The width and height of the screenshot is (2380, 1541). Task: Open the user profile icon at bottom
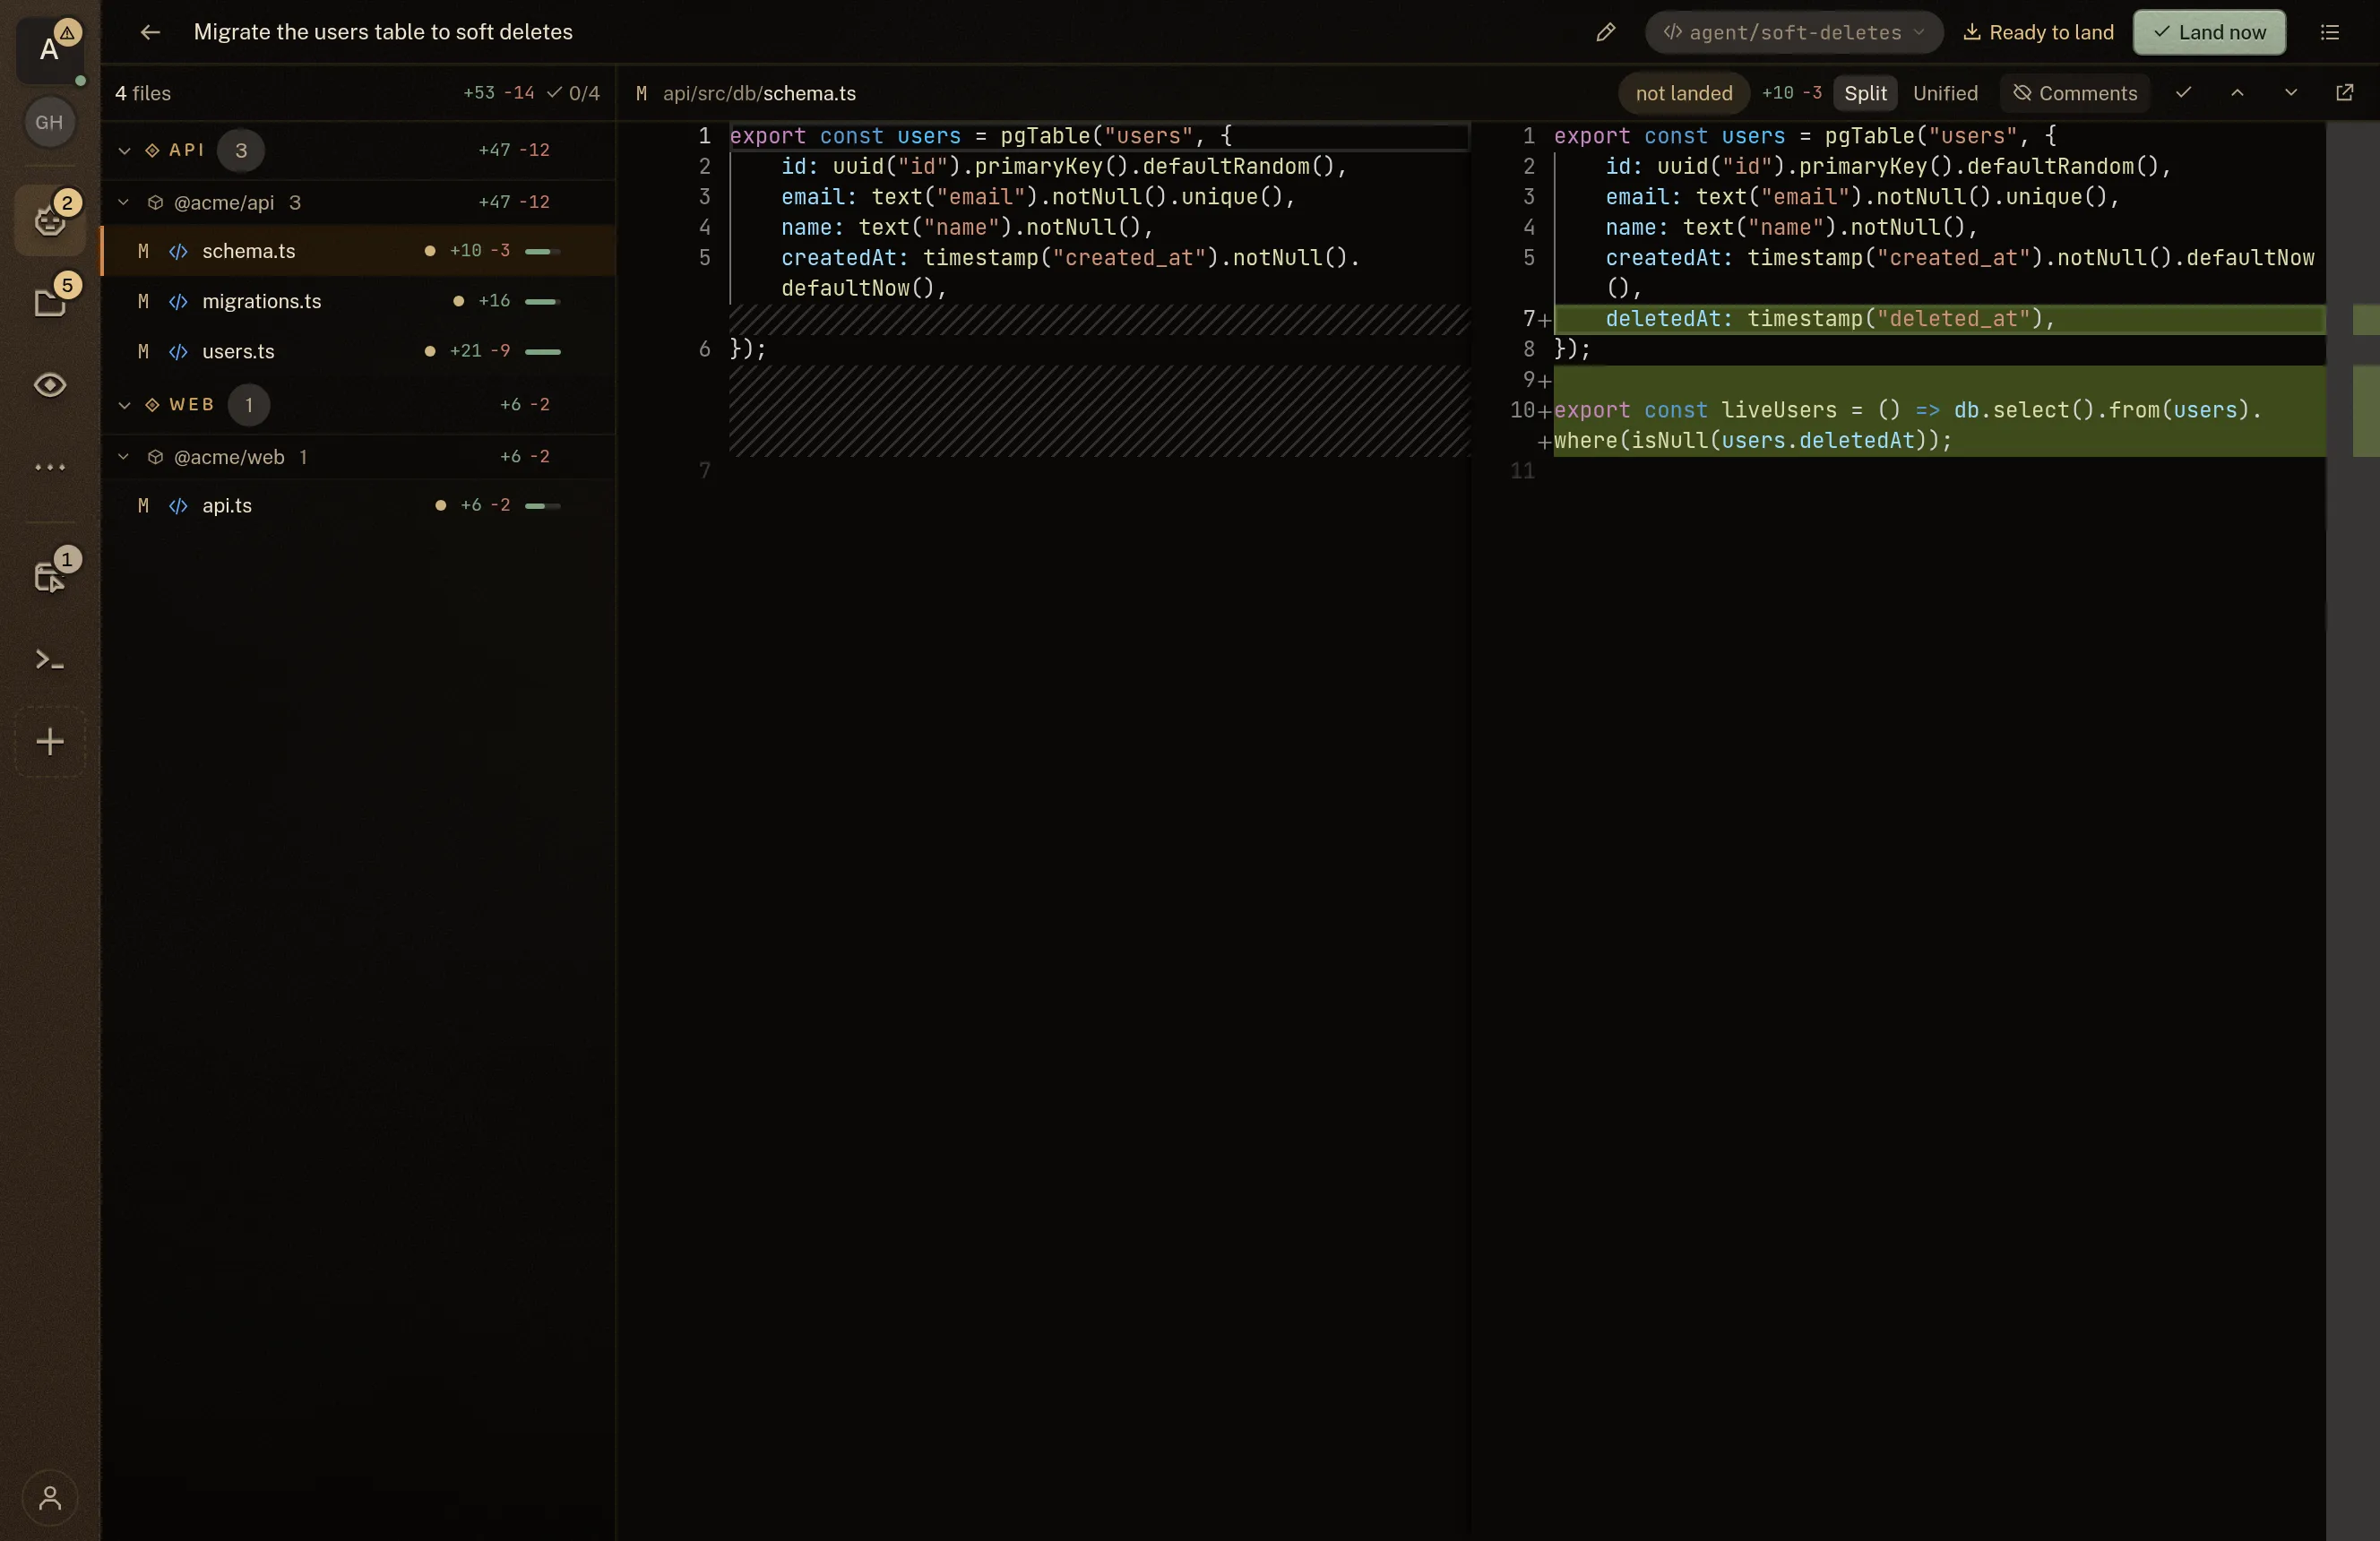(x=49, y=1498)
